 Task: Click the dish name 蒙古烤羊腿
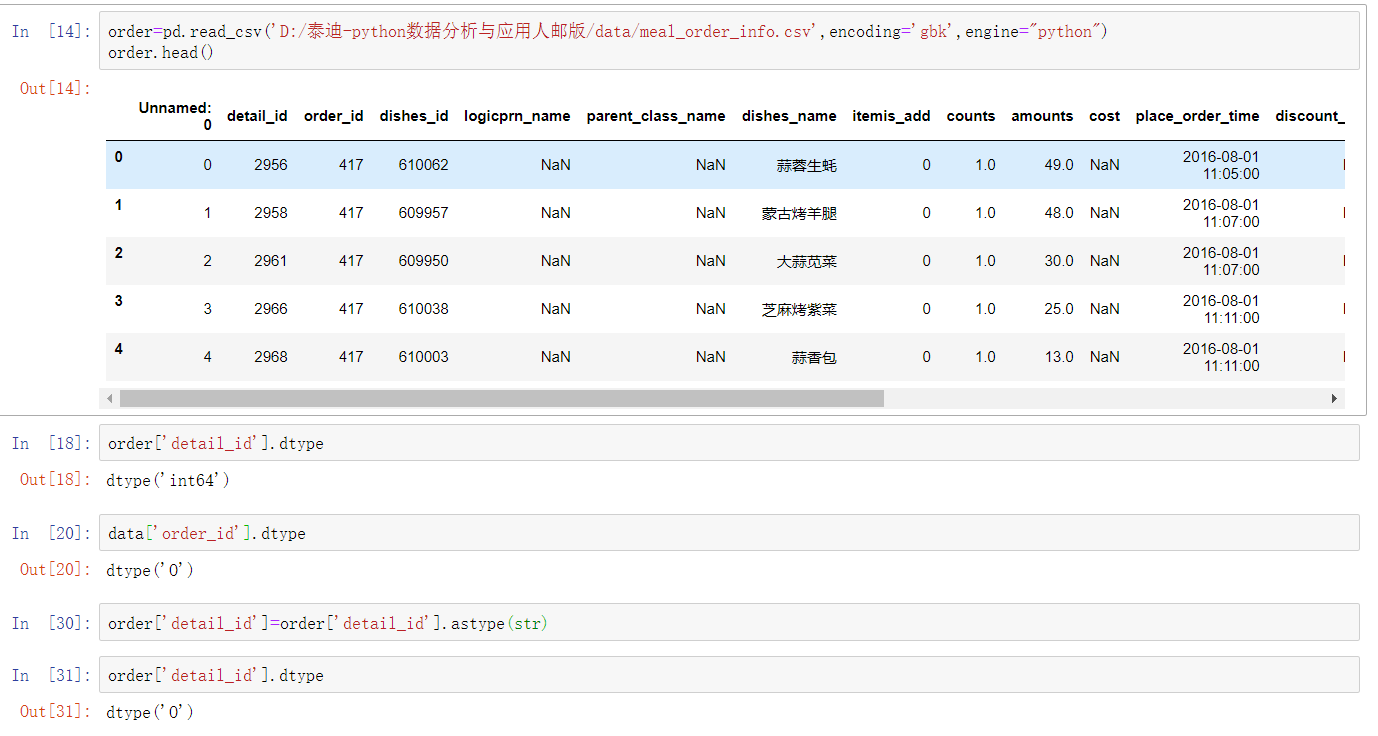[x=800, y=213]
